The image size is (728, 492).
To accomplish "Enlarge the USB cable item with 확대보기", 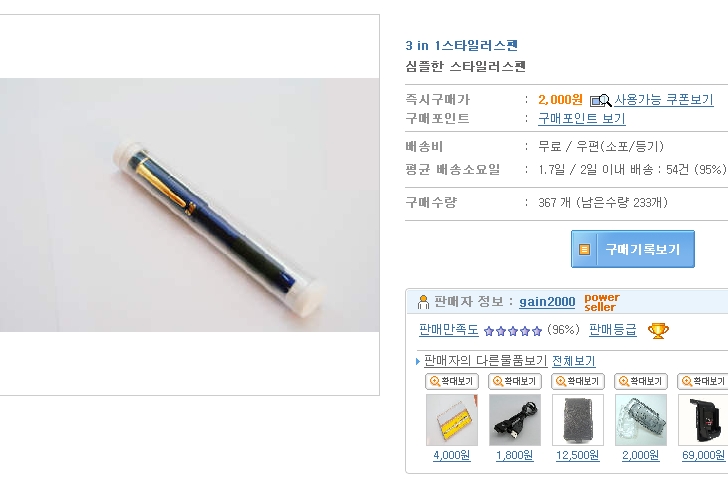I will (515, 382).
